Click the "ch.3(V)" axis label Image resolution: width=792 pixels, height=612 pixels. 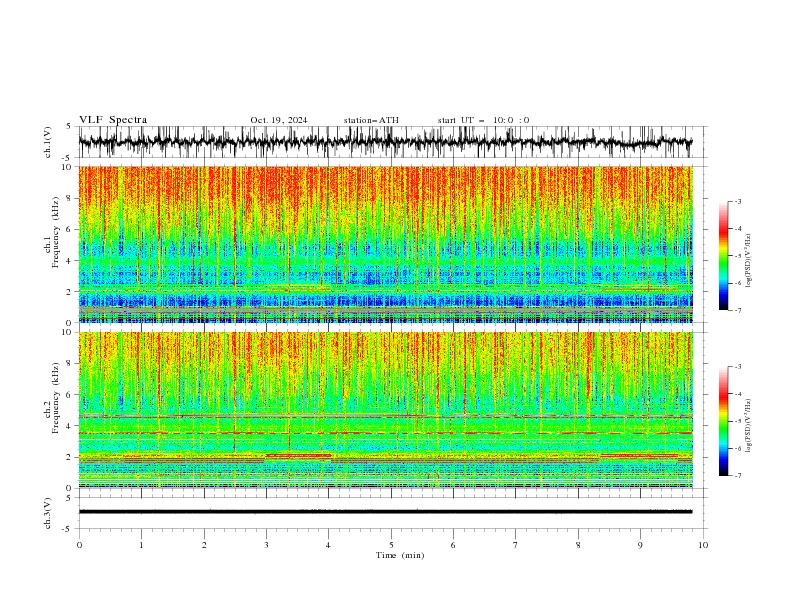tap(48, 513)
